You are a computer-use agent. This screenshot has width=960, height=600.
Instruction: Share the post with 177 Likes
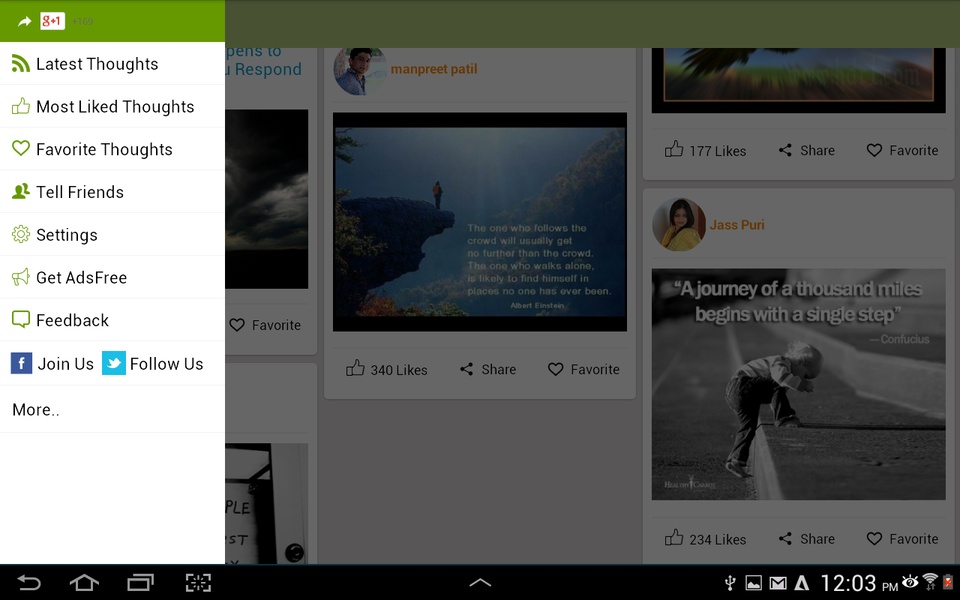coord(806,150)
